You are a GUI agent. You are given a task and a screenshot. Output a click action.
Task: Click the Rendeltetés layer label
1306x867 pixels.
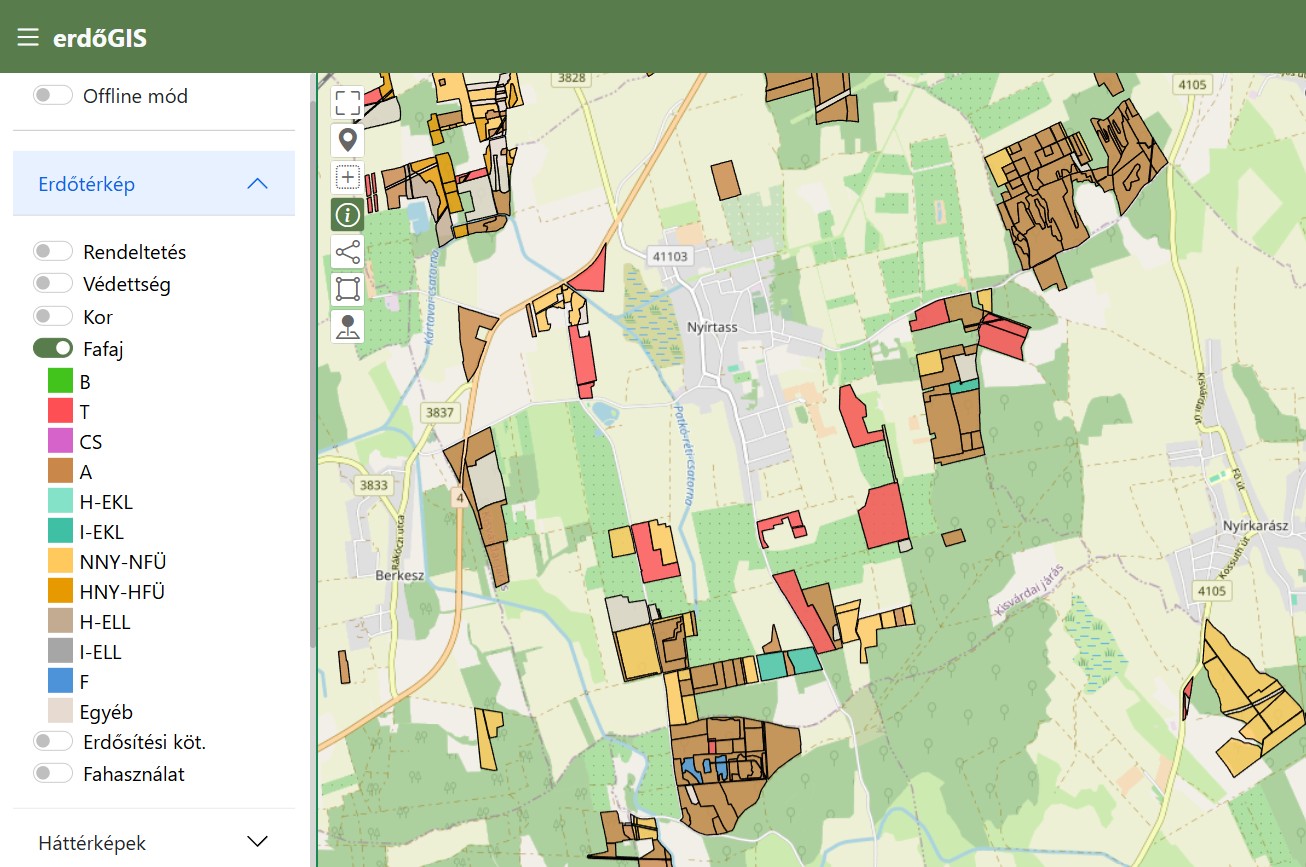pos(134,252)
